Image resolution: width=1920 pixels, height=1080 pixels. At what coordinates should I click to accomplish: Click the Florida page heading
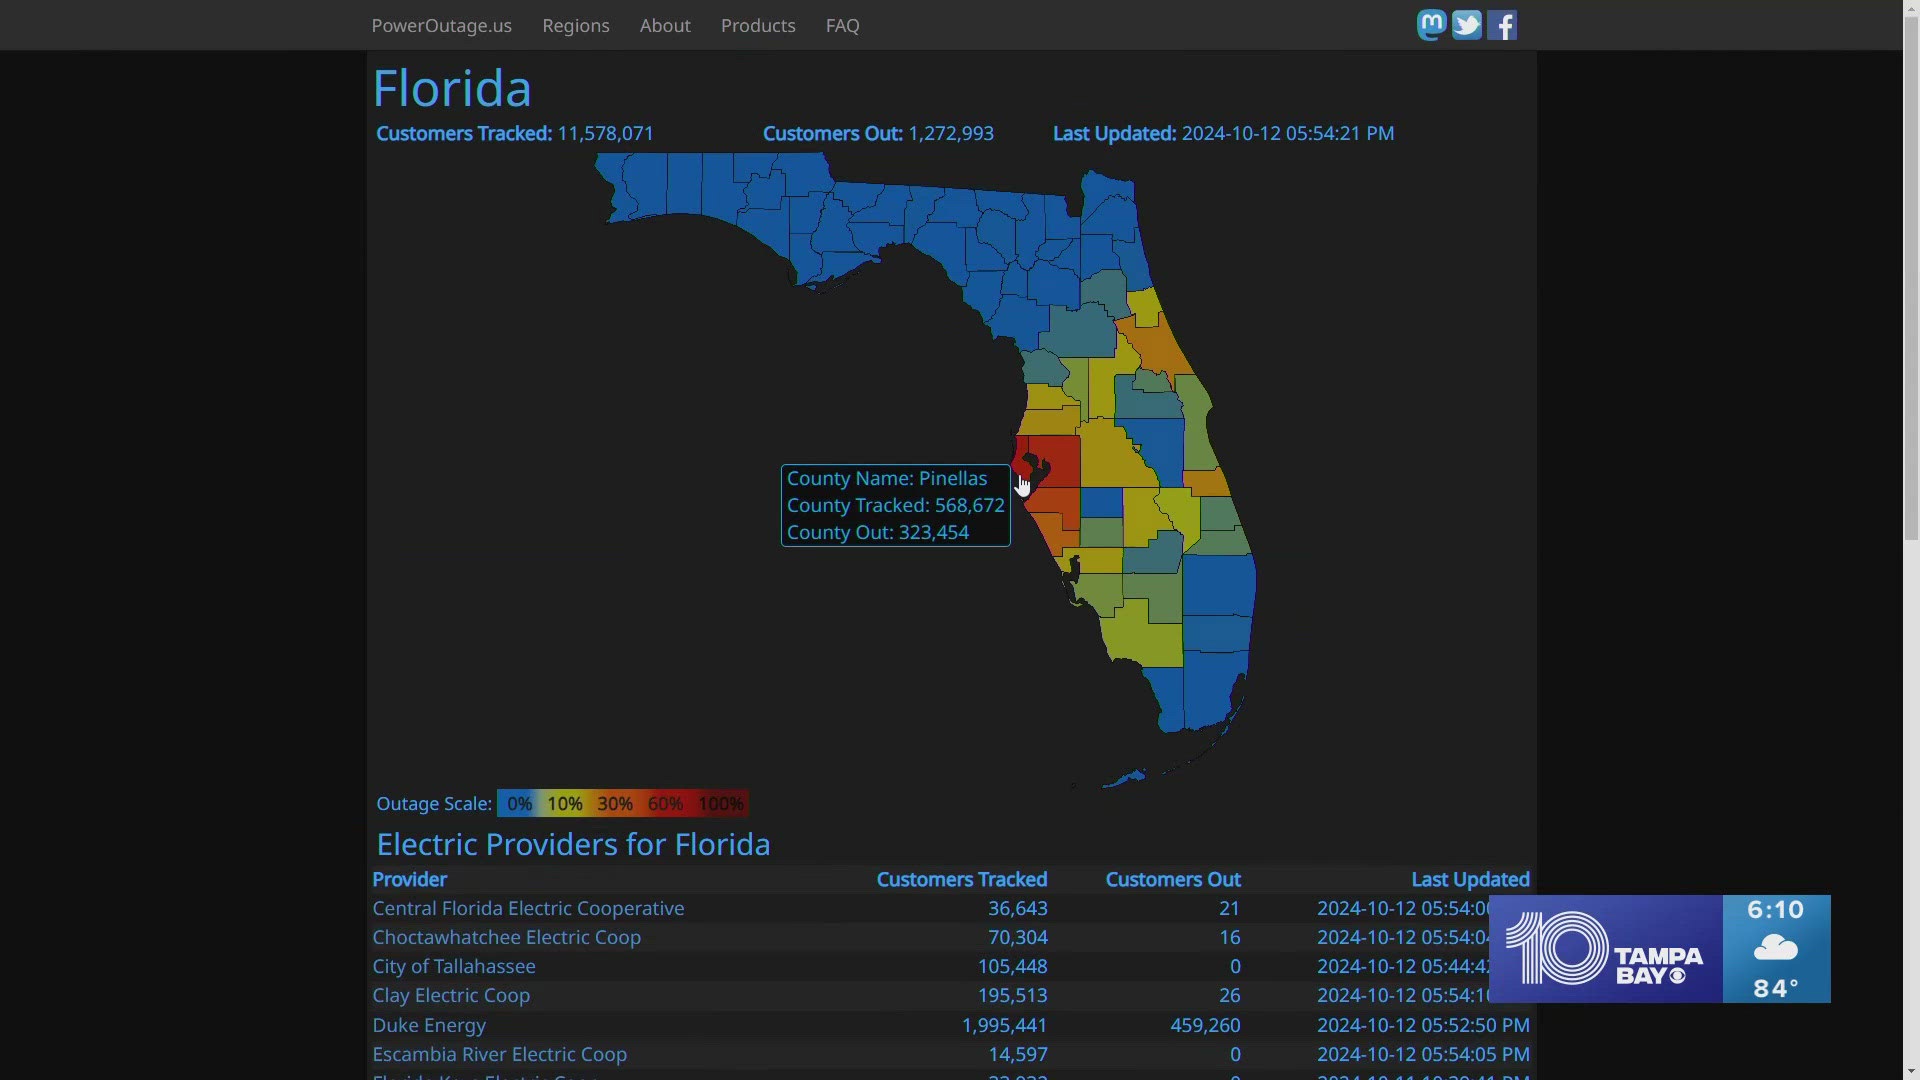[x=452, y=88]
